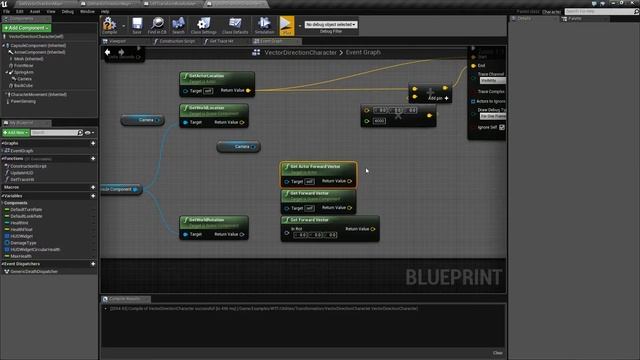Collapse the SpringArm component tree
640x360 pixels.
pos(7,72)
